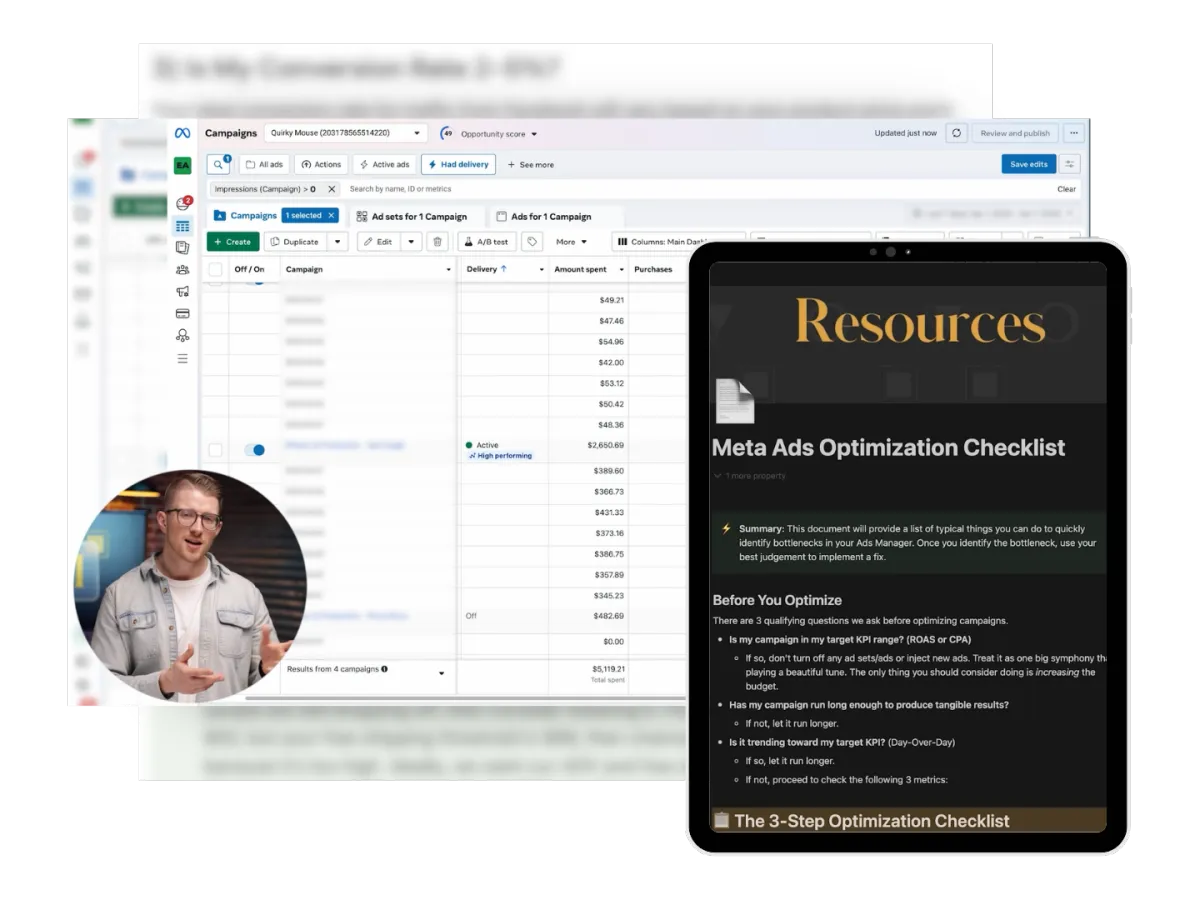1200x900 pixels.
Task: Expand the Opportunity score dropdown
Action: click(x=534, y=134)
